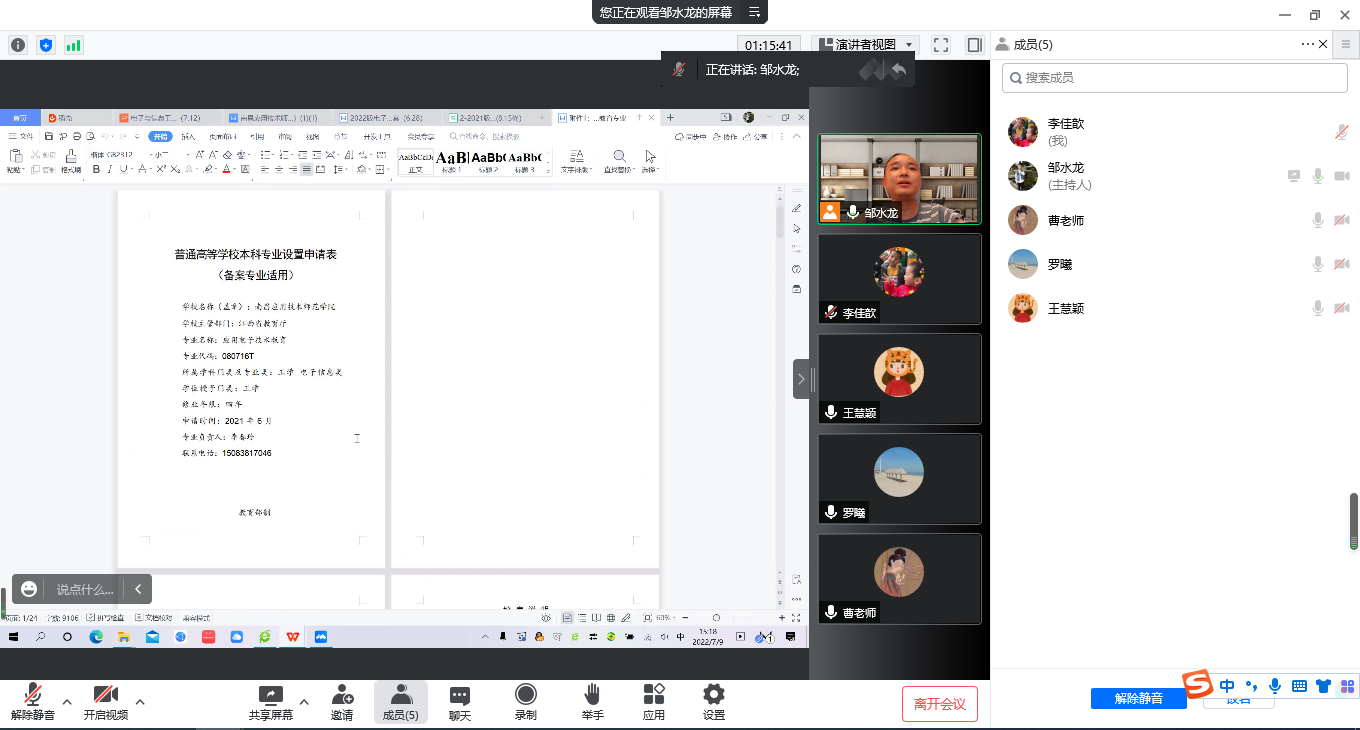Click the emoji smiley in the chat bar
The width and height of the screenshot is (1360, 730).
[30, 589]
